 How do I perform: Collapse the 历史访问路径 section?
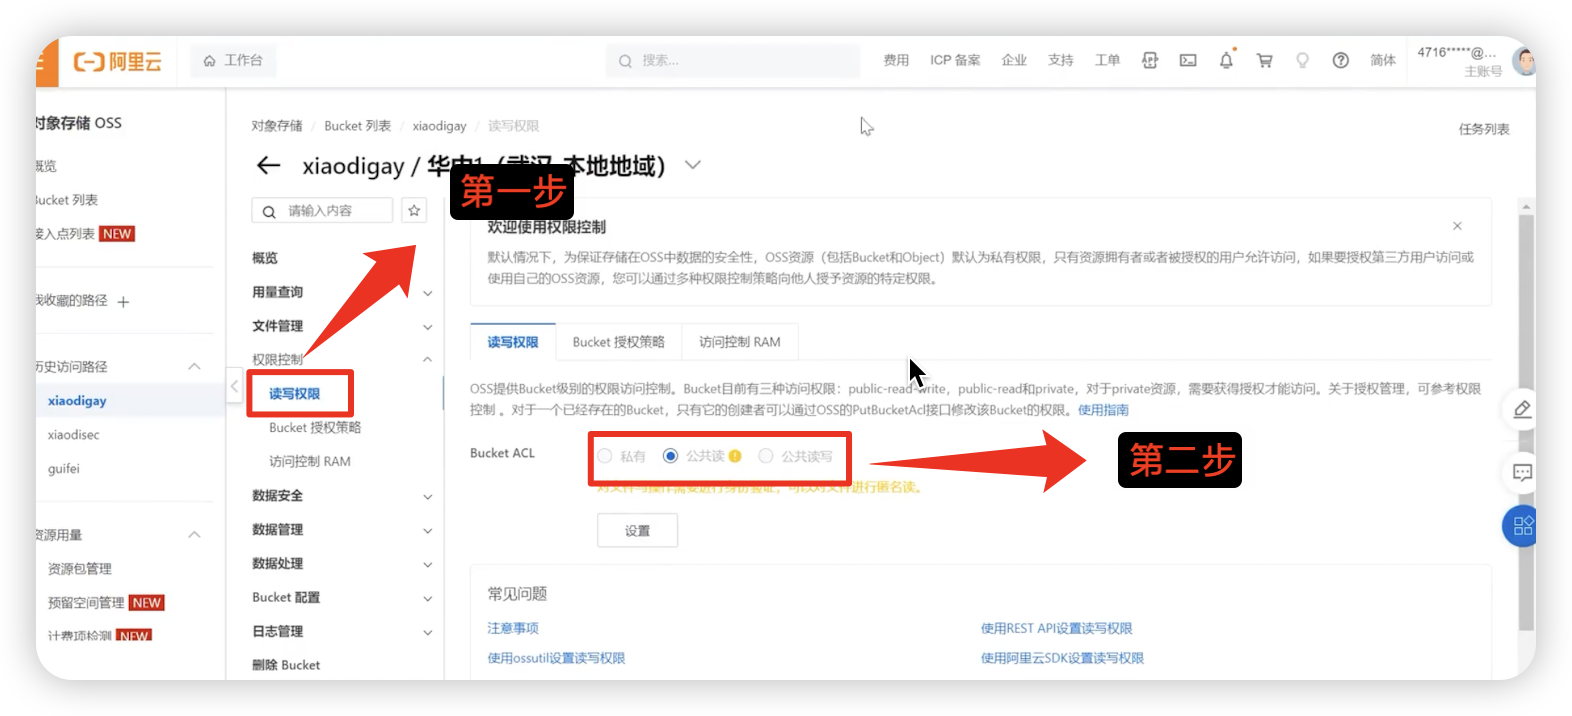point(194,367)
